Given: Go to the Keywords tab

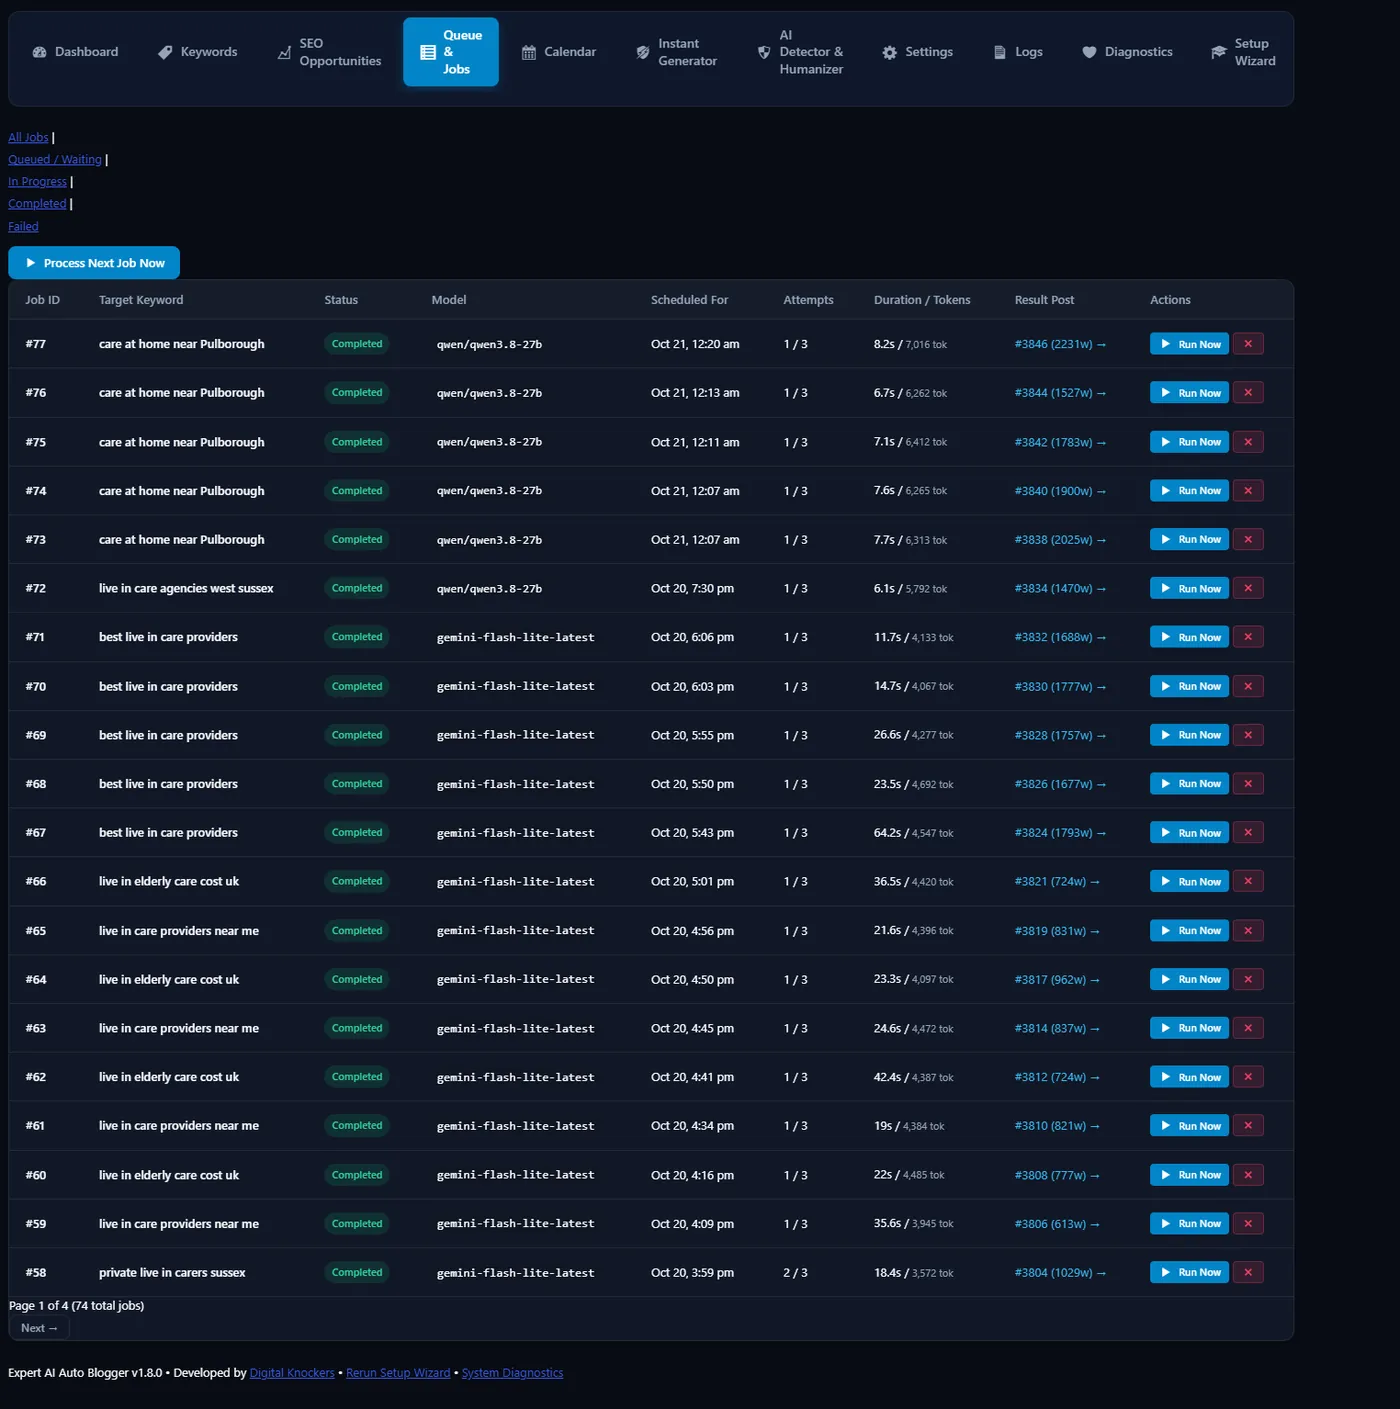Looking at the screenshot, I should [x=198, y=52].
